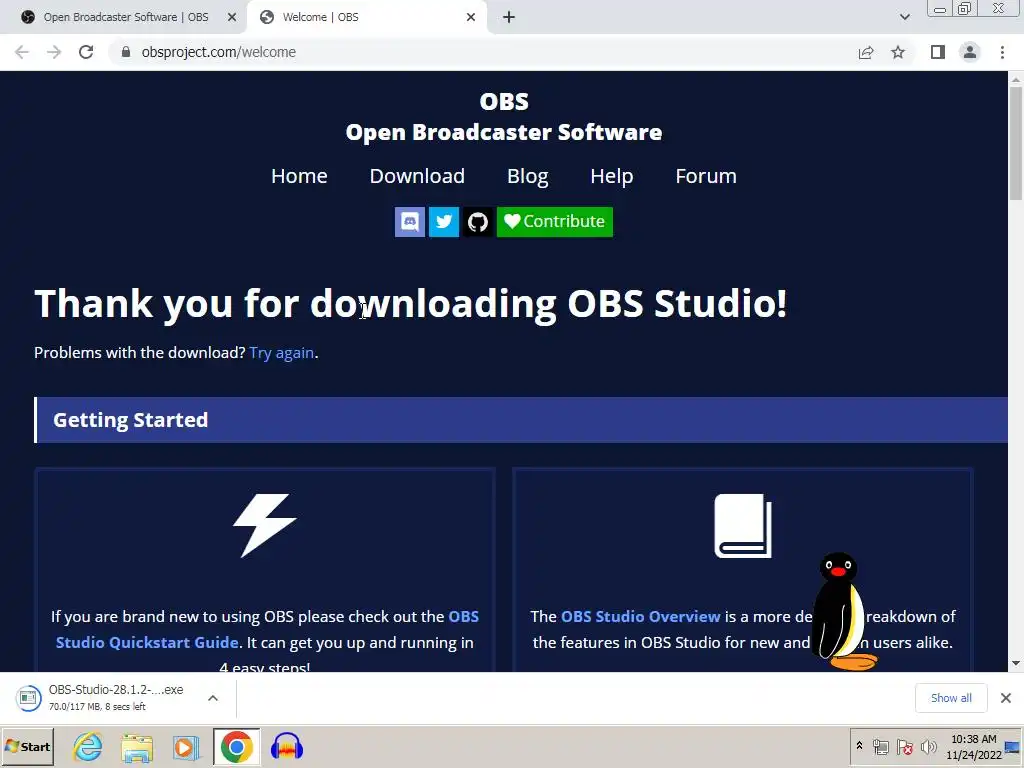1024x768 pixels.
Task: Click the lightning bolt quickstart icon
Action: (x=265, y=525)
